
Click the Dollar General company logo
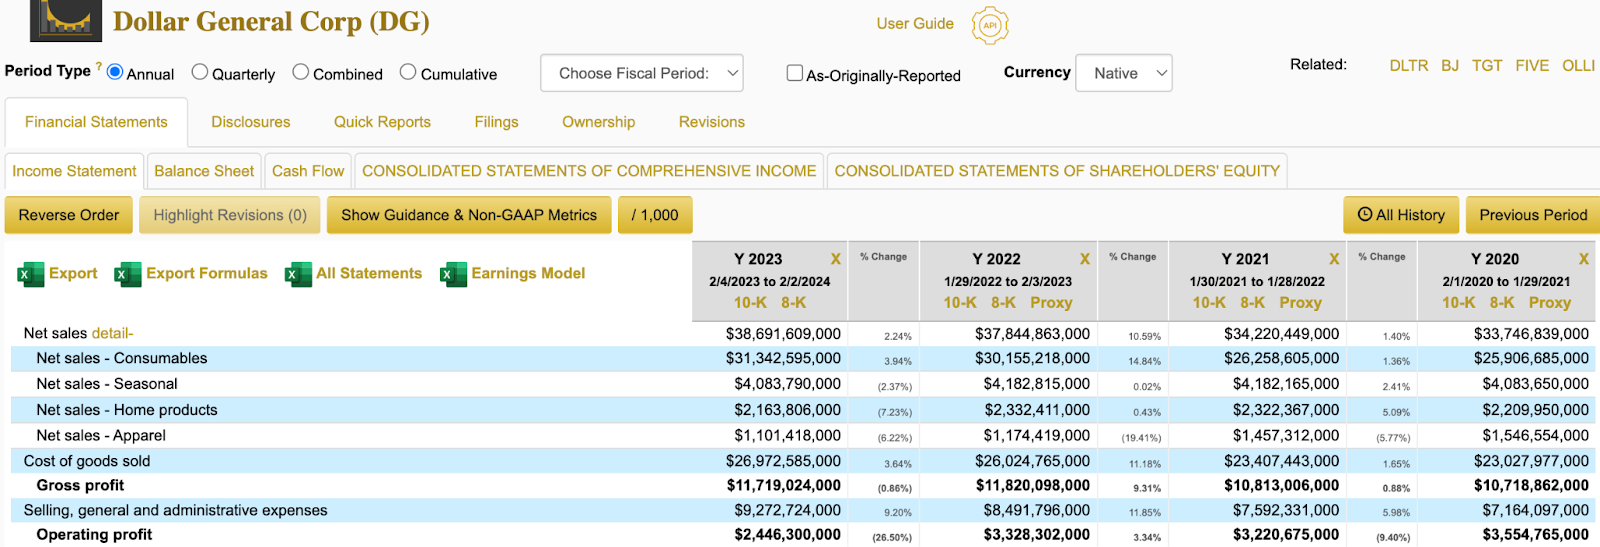66,20
